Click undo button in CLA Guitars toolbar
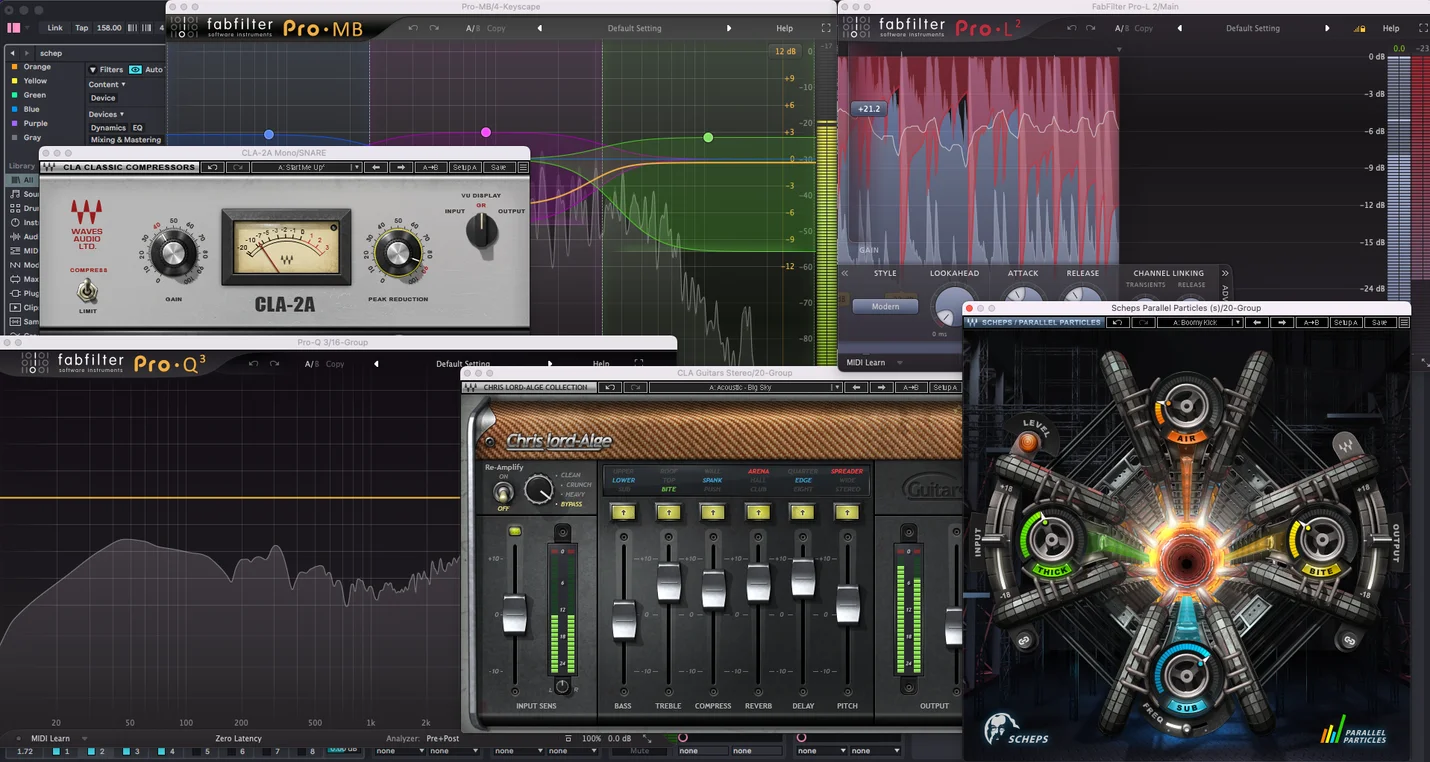 (x=609, y=387)
